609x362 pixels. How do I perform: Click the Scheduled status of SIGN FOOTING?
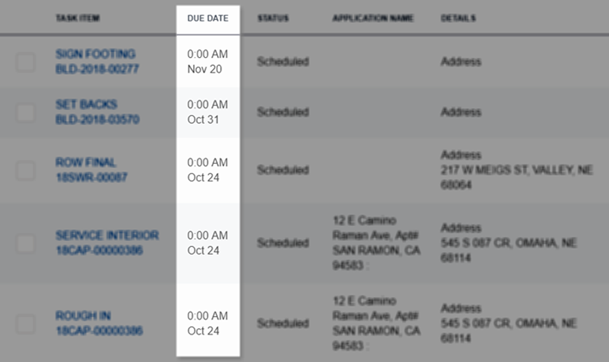click(x=283, y=61)
